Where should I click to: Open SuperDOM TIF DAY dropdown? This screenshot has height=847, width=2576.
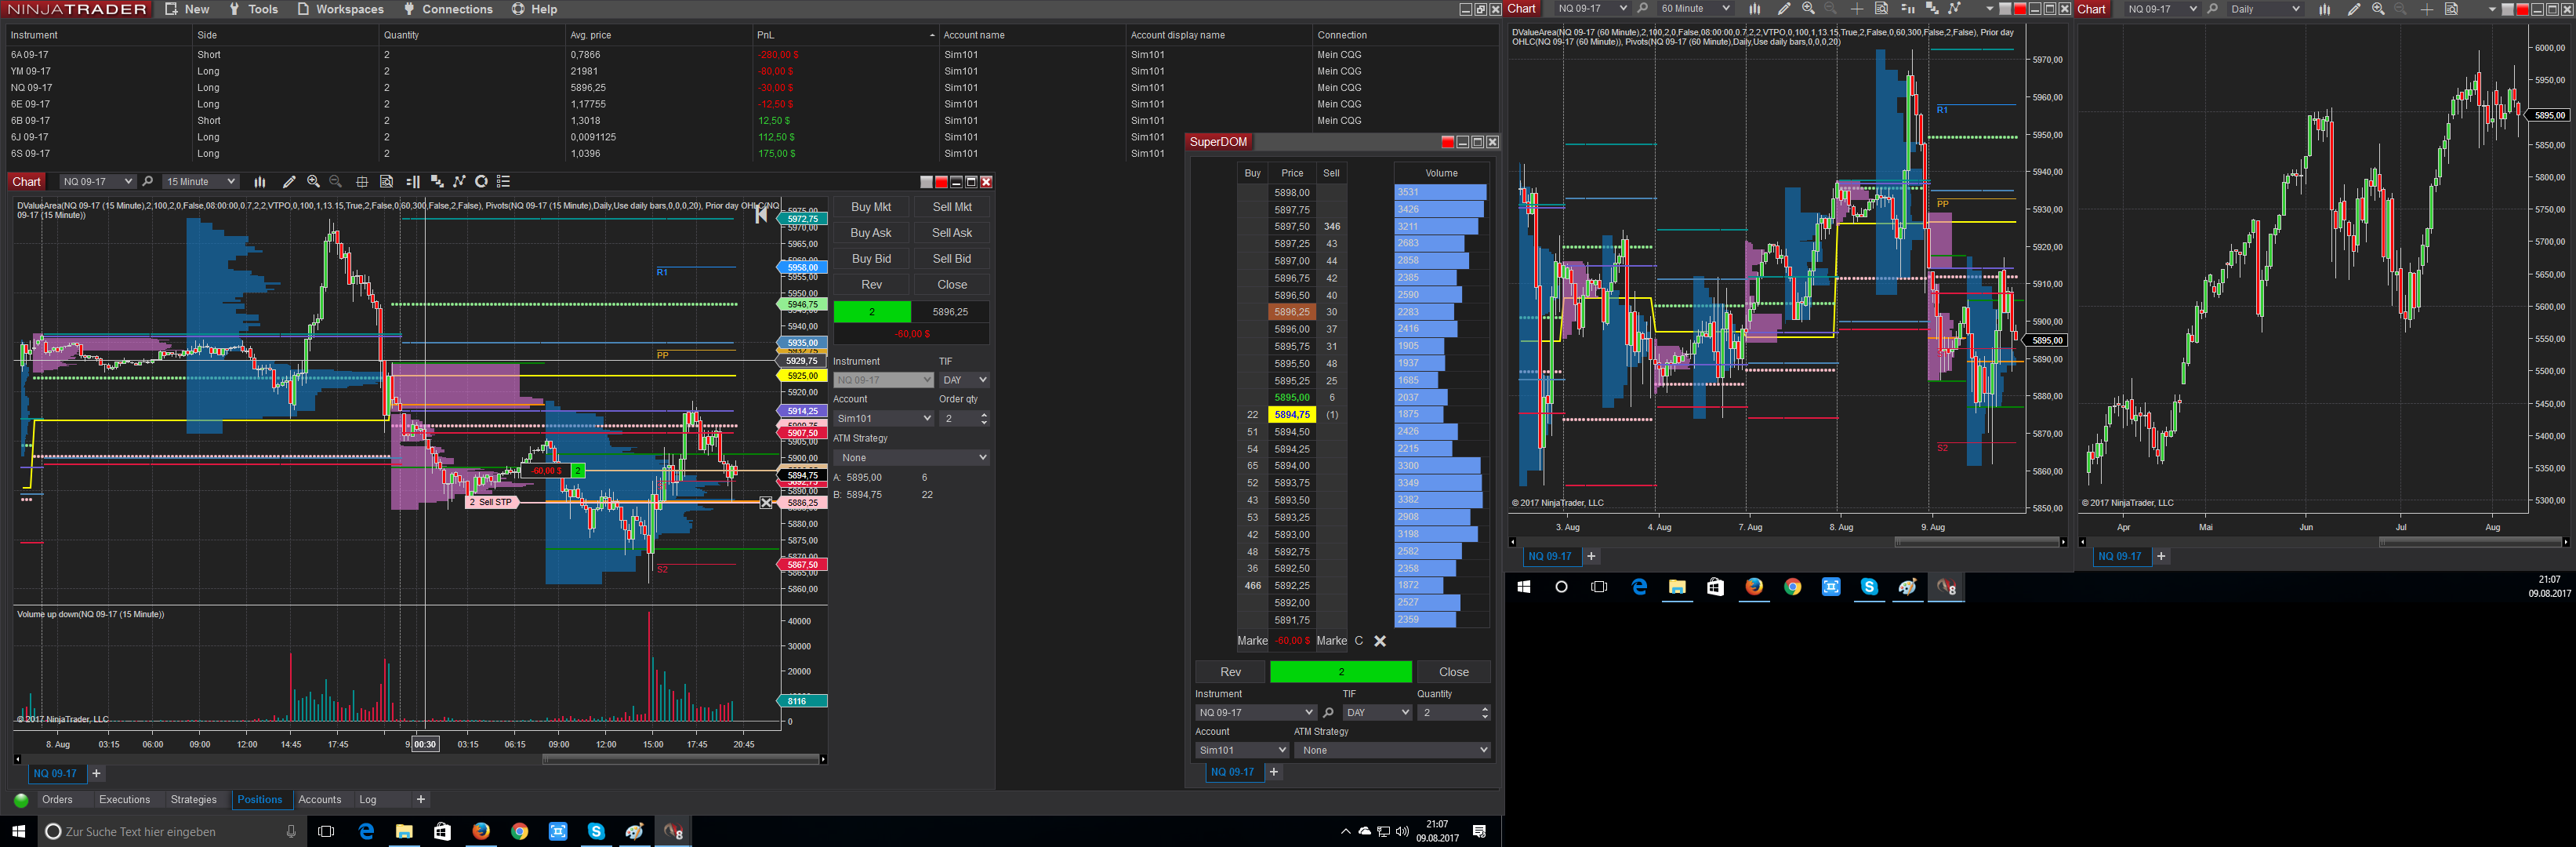click(x=1377, y=713)
